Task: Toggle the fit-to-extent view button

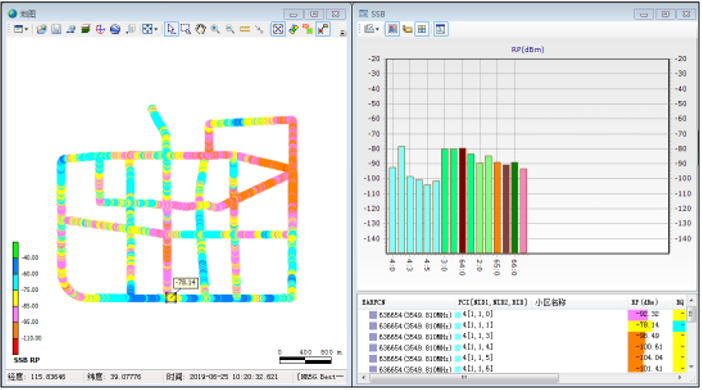Action: [x=278, y=30]
